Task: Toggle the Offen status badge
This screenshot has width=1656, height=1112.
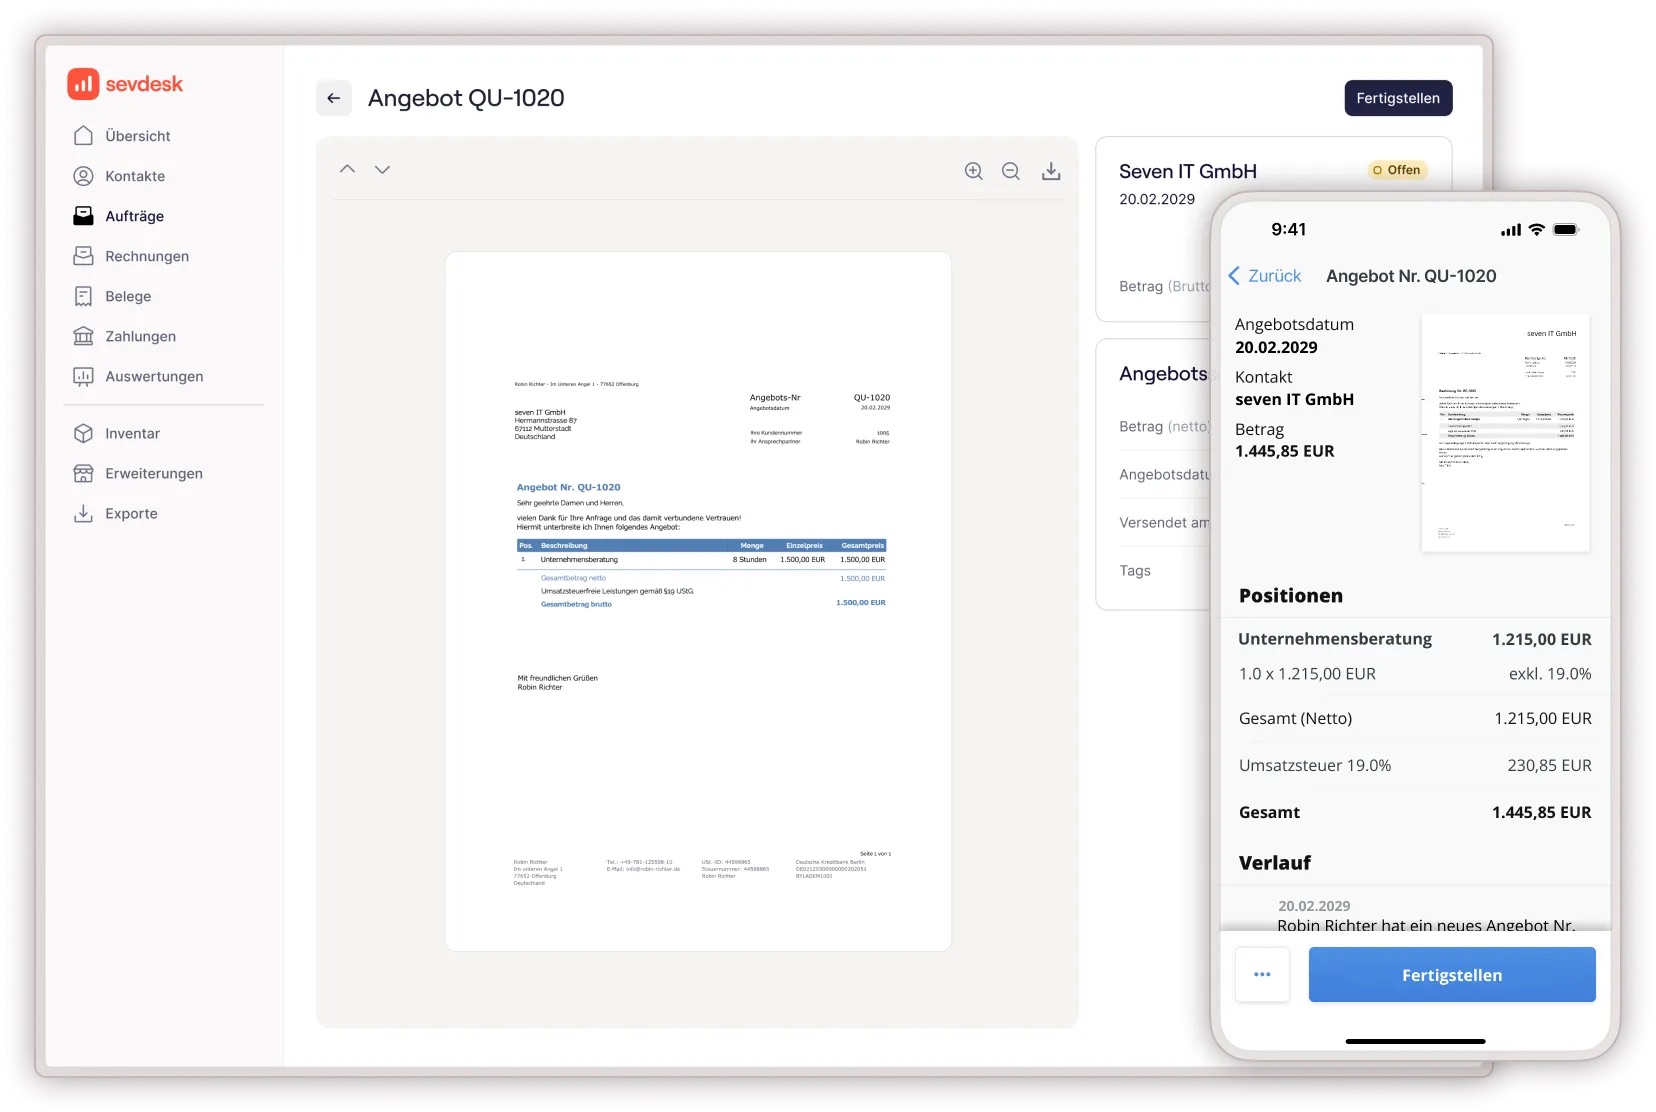Action: 1396,170
